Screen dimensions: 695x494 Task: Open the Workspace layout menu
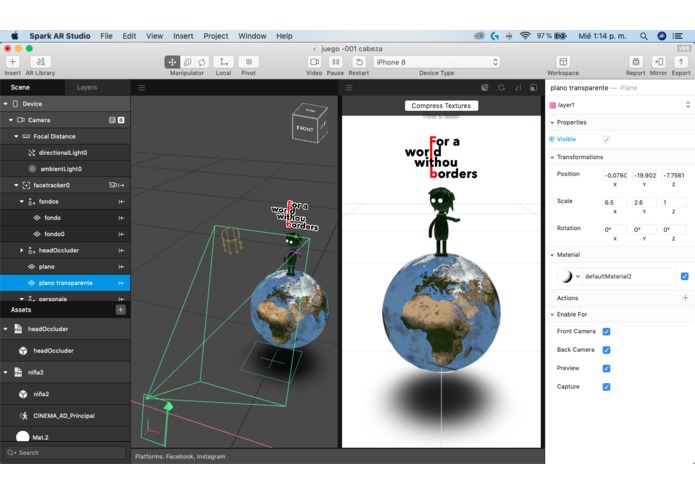click(563, 62)
